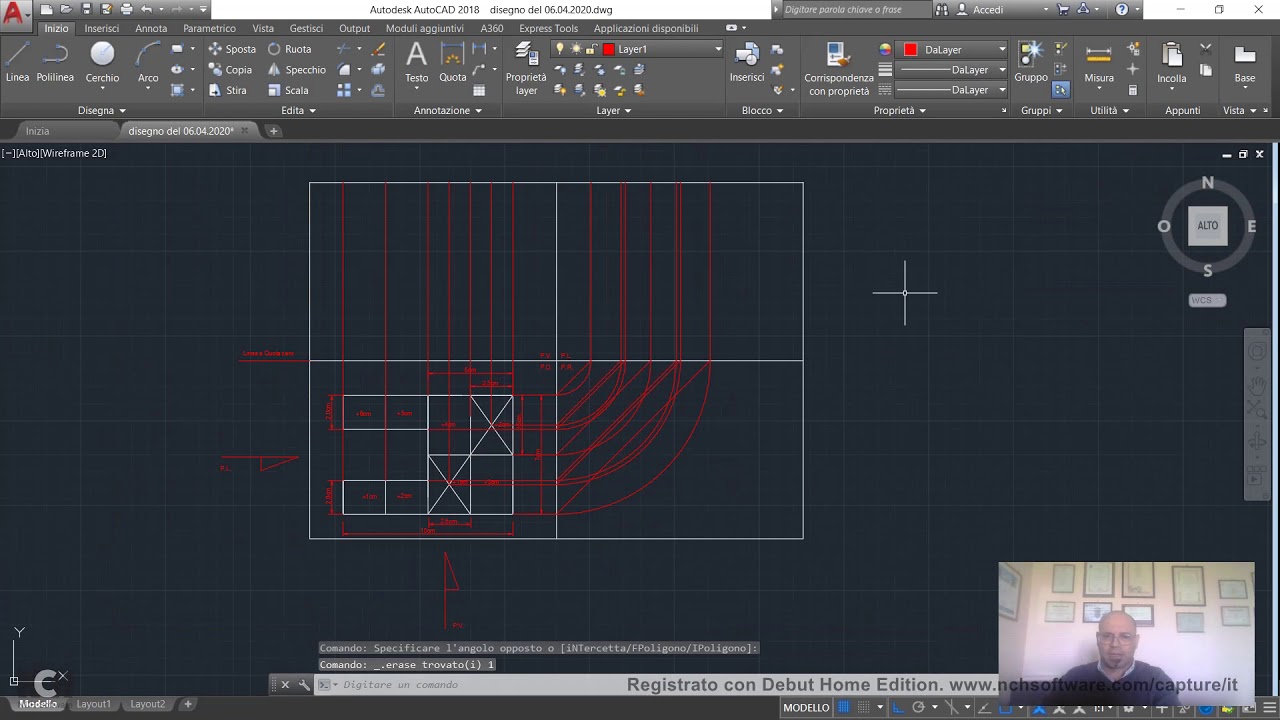Toggle ortho mode in status bar
Viewport: 1280px width, 720px height.
coord(897,707)
